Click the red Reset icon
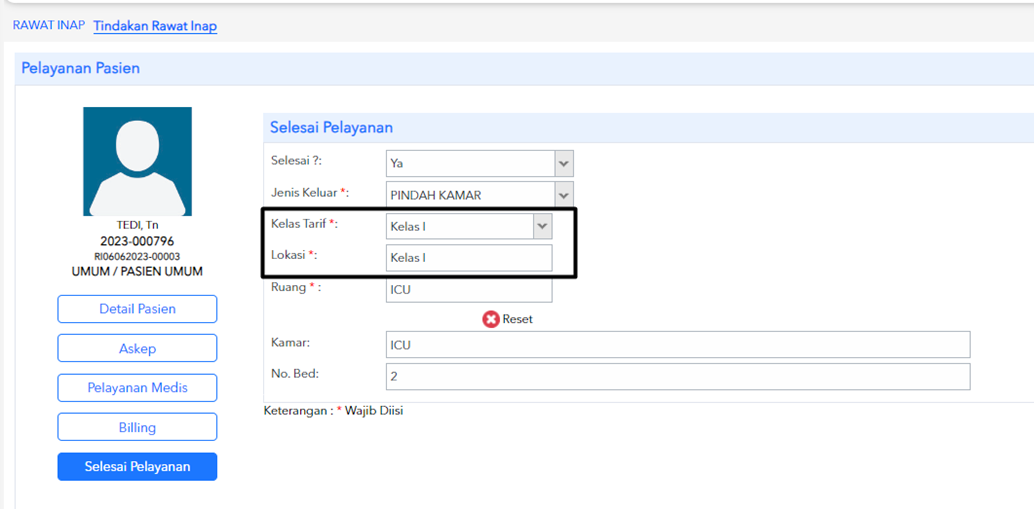This screenshot has width=1034, height=509. tap(491, 319)
